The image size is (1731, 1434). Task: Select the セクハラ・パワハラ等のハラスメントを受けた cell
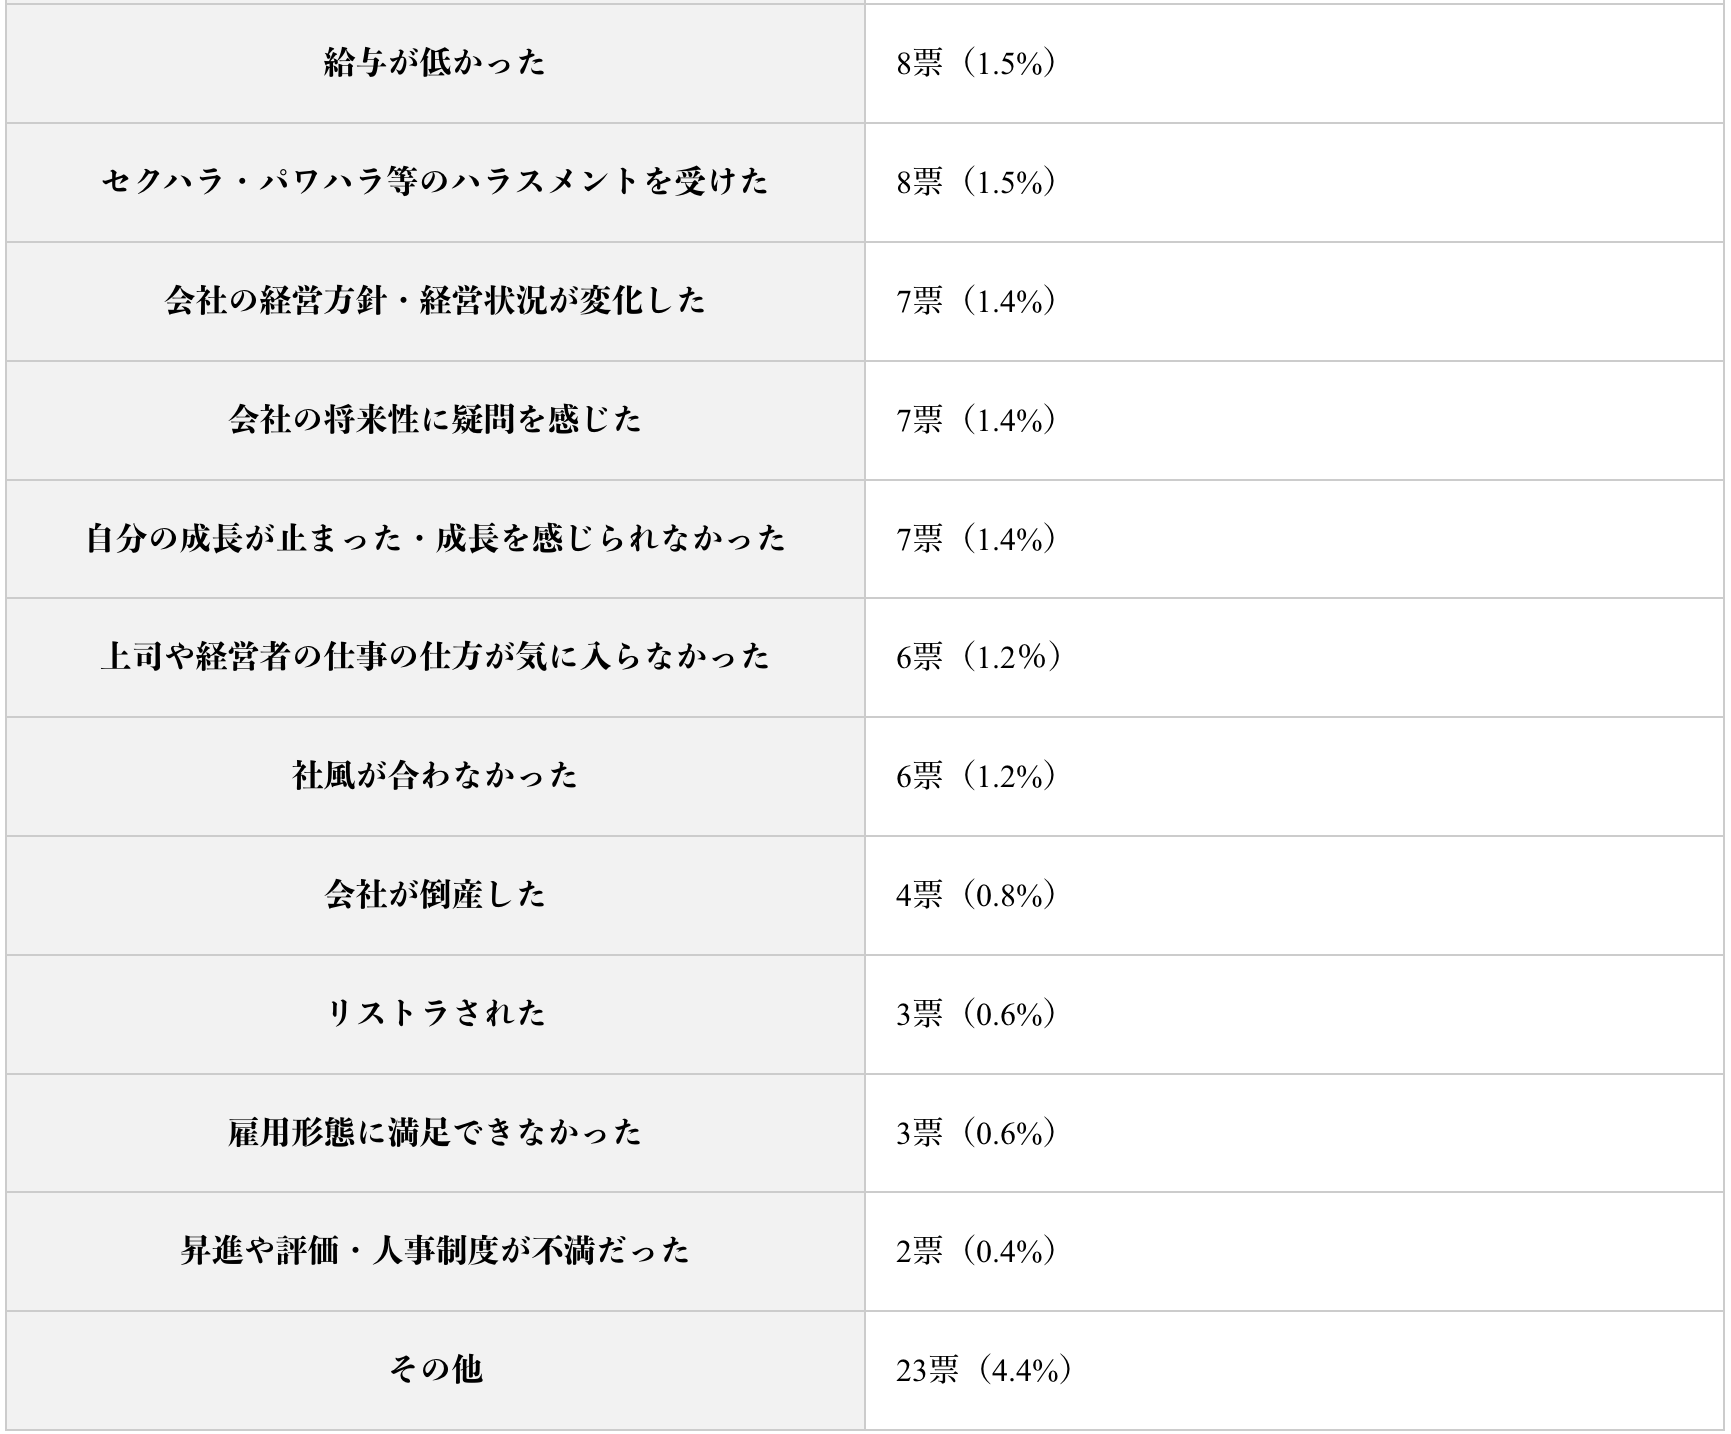435,182
